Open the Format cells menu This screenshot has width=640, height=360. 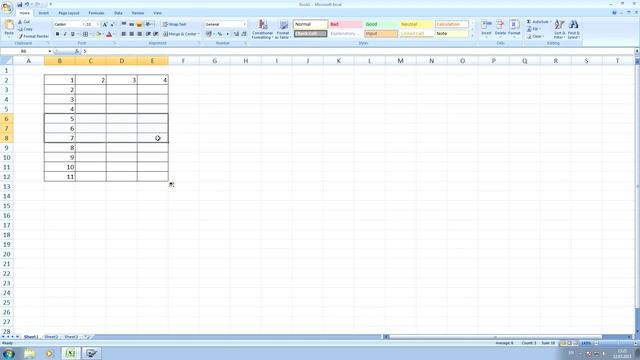click(x=514, y=29)
